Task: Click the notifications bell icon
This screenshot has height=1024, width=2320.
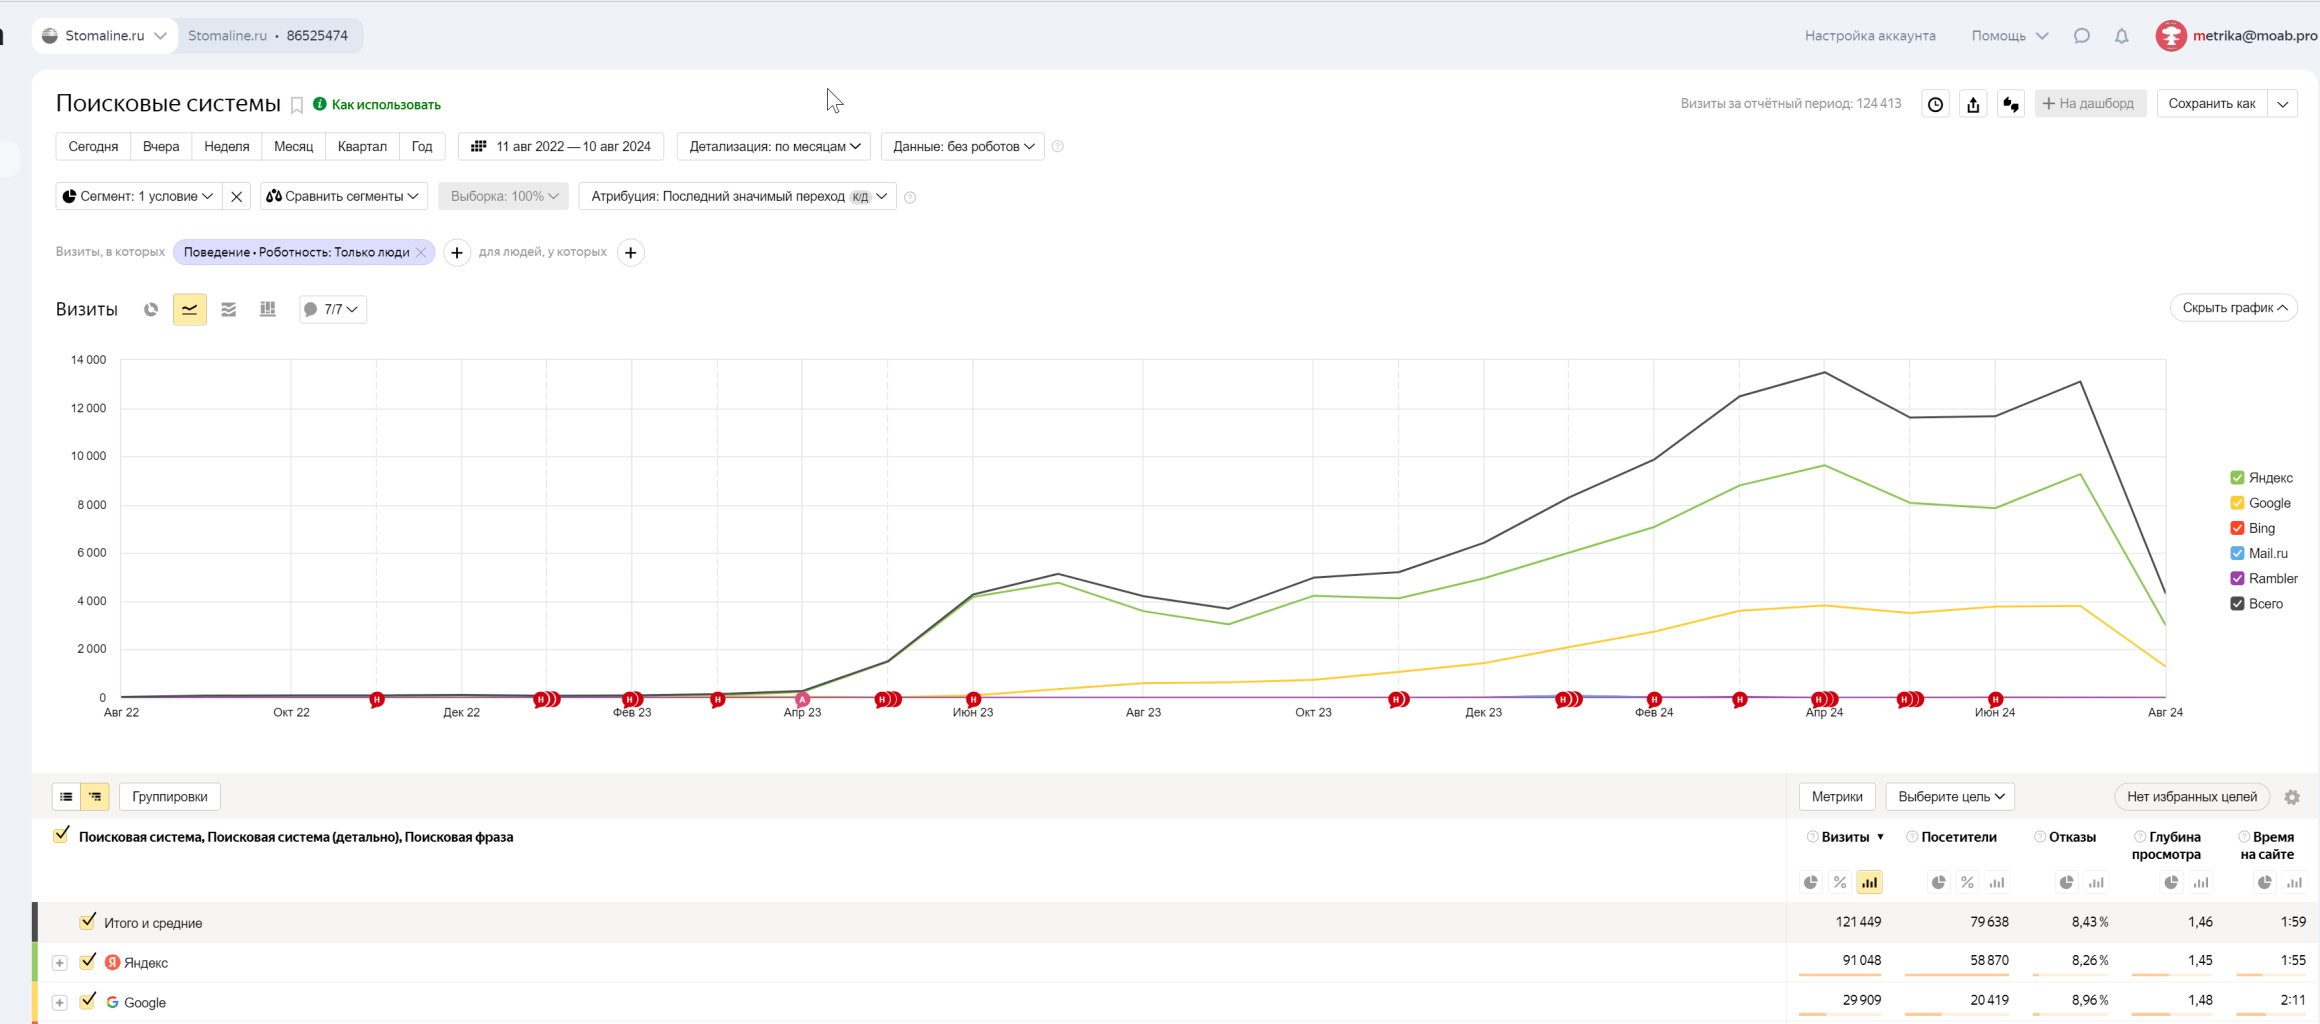Action: [2121, 36]
